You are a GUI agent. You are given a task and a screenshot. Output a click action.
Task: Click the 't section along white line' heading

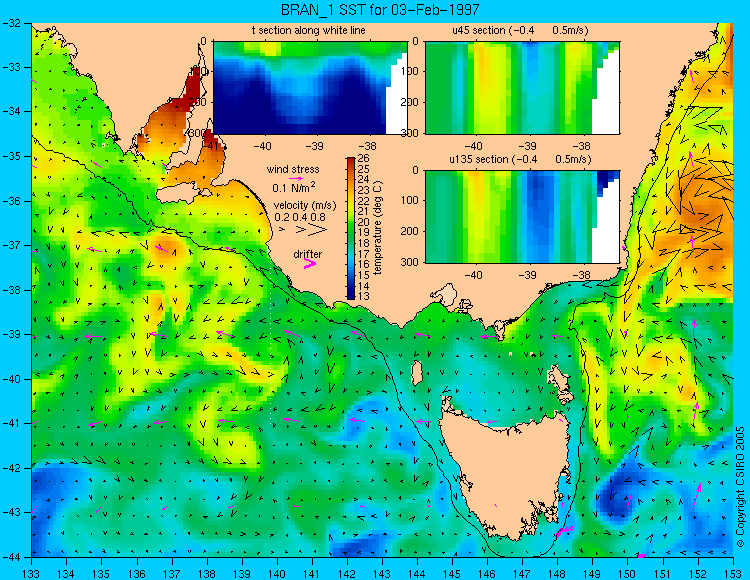[309, 30]
